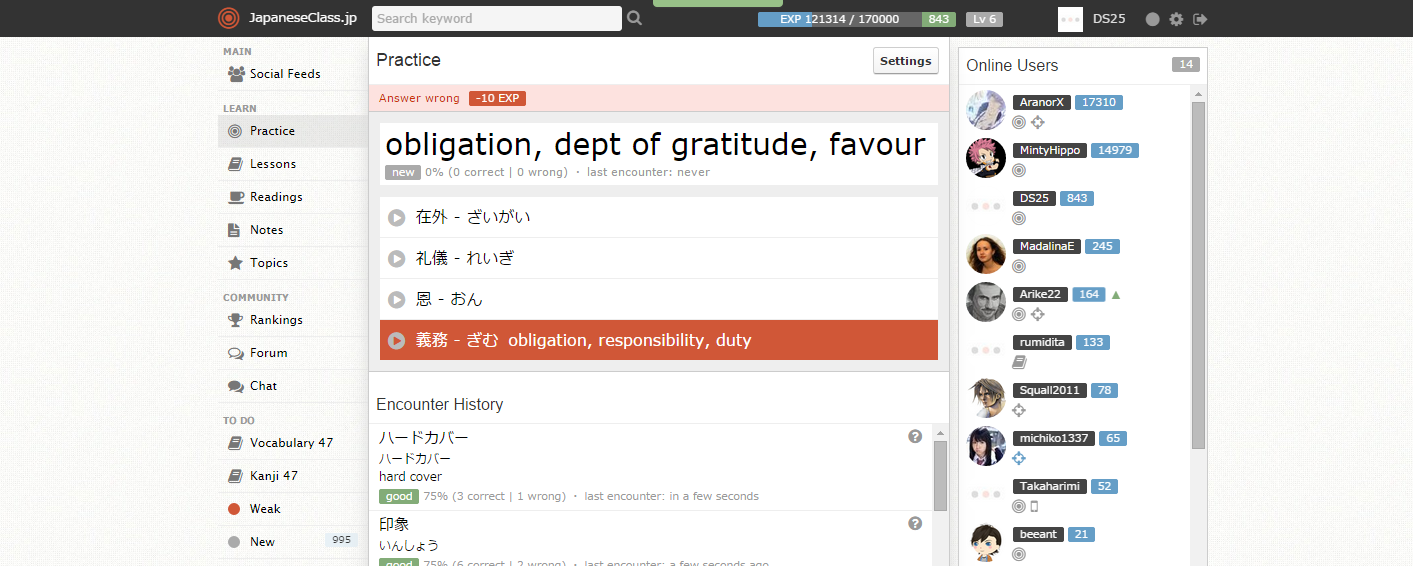Screen dimensions: 1413x566
Task: Play audio for 礼儀 answer option
Action: pos(397,258)
